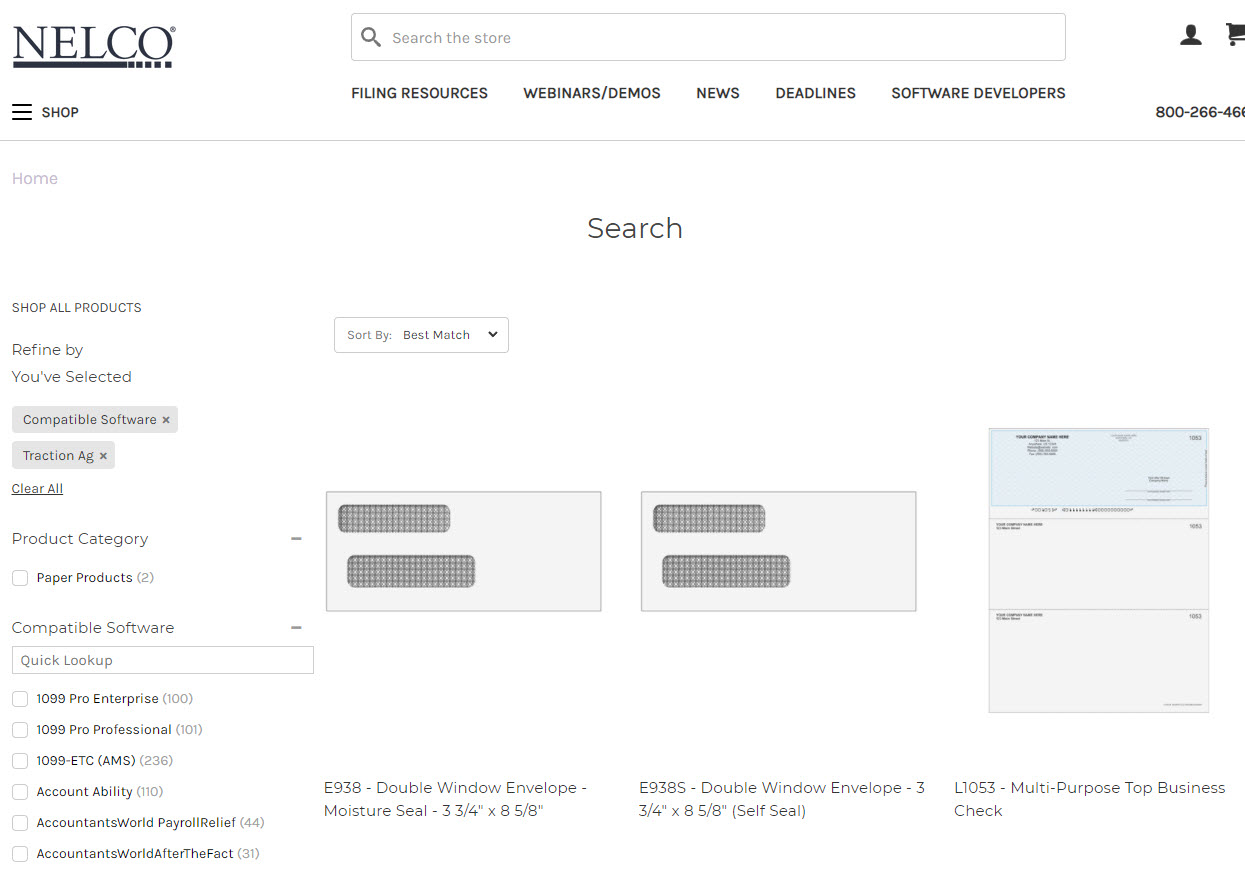Tick the Account Ability checkbox
This screenshot has height=876, width=1245.
pyautogui.click(x=20, y=792)
